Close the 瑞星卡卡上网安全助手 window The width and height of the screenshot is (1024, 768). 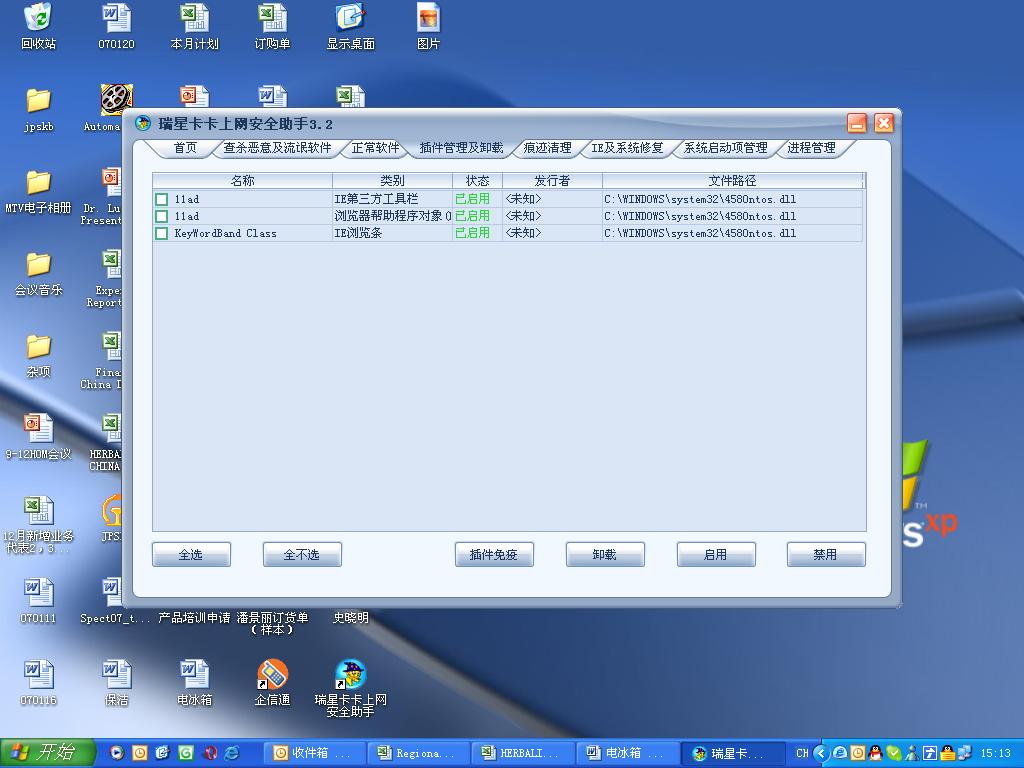[884, 123]
